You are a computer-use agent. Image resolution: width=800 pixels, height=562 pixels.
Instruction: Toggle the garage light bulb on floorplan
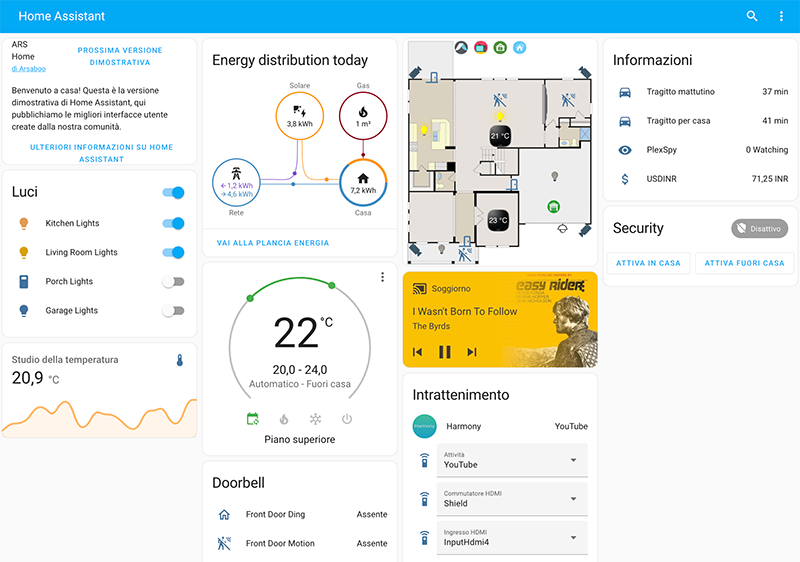click(x=555, y=176)
